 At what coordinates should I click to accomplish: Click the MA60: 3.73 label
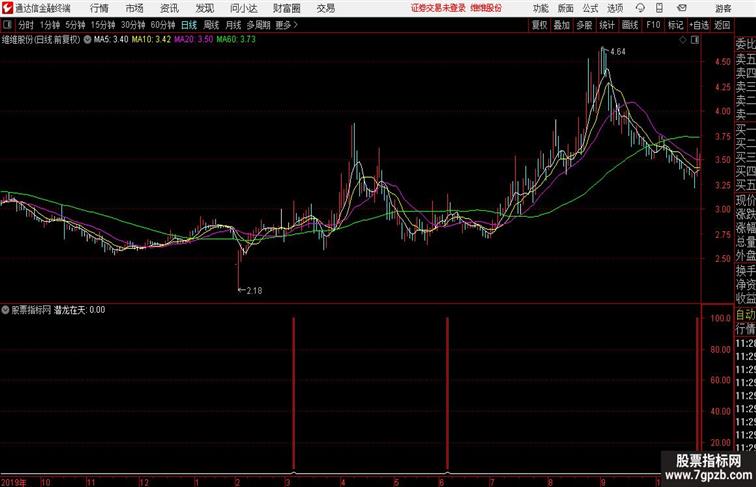click(x=236, y=40)
